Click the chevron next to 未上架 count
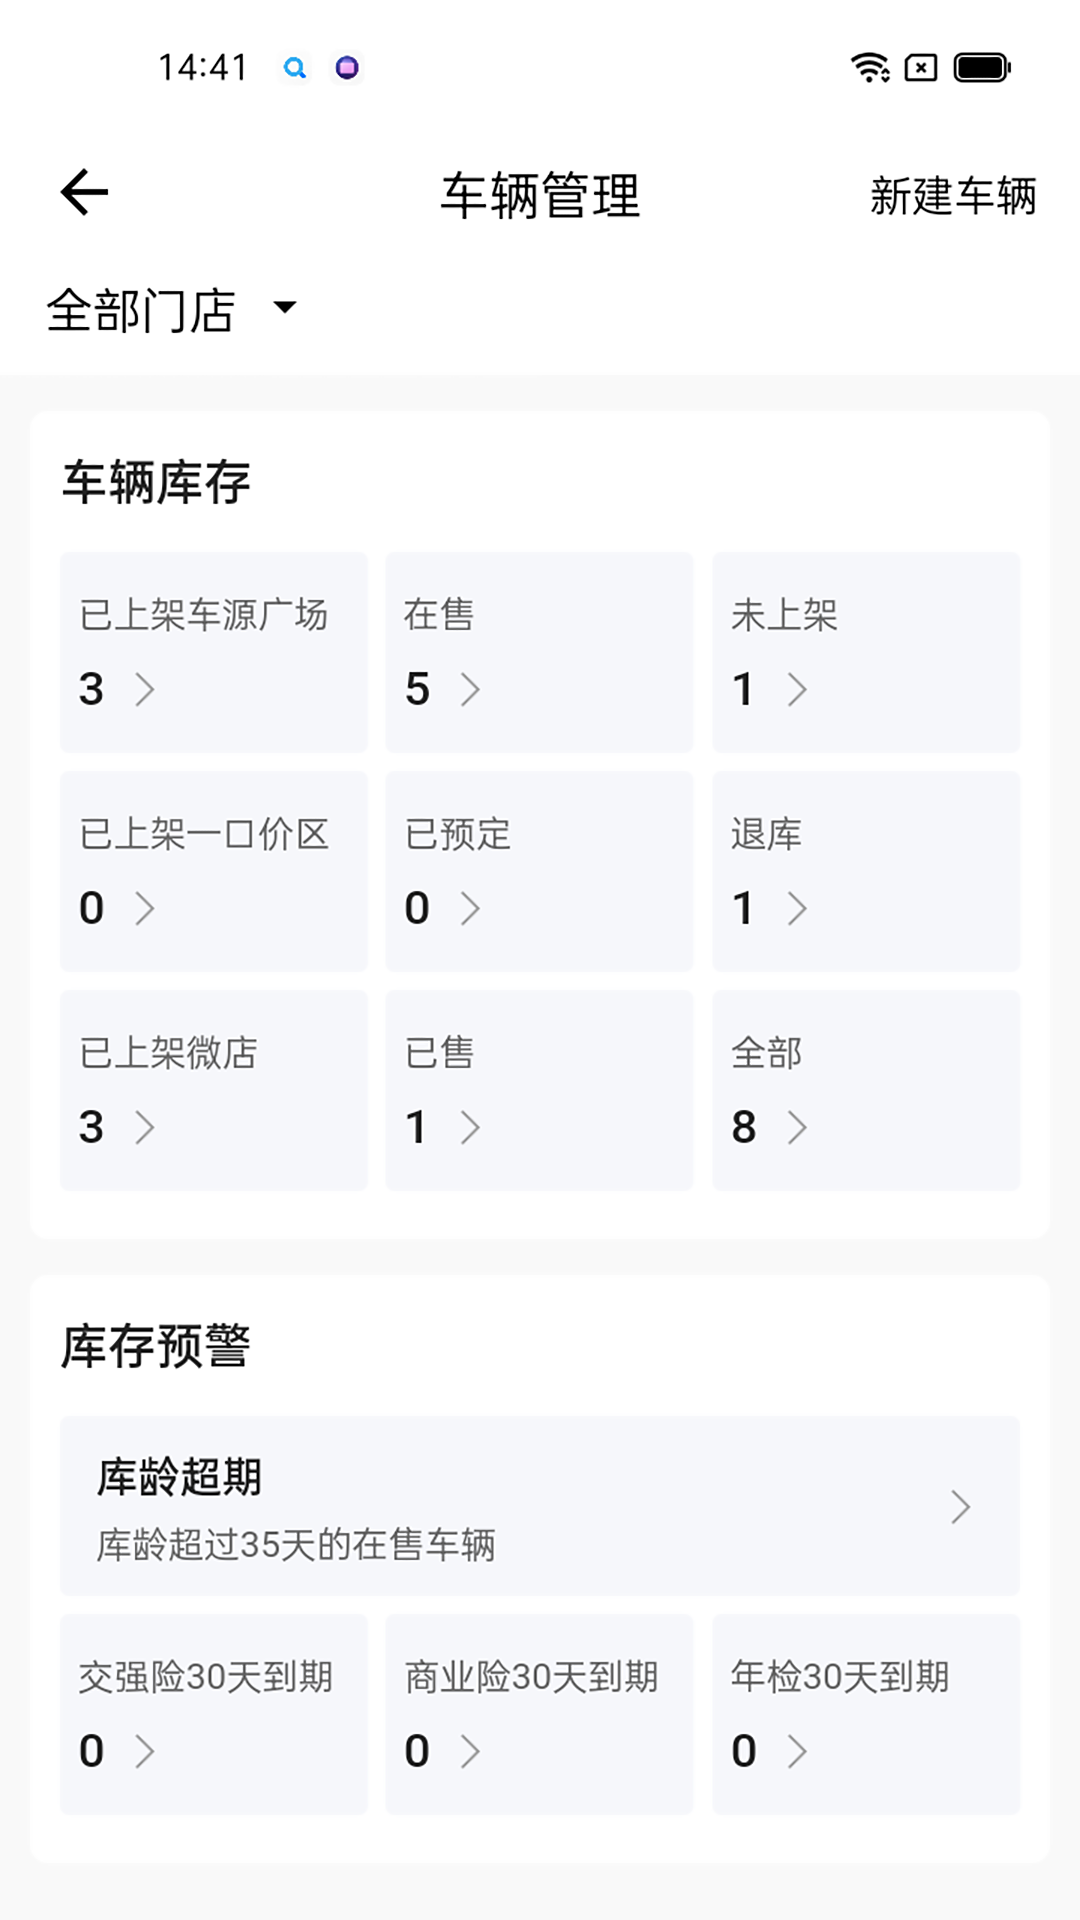1080x1920 pixels. click(x=797, y=690)
